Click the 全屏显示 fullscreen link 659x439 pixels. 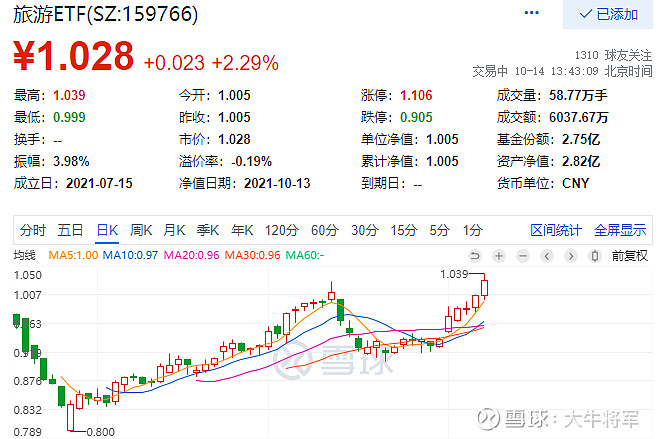(x=620, y=230)
